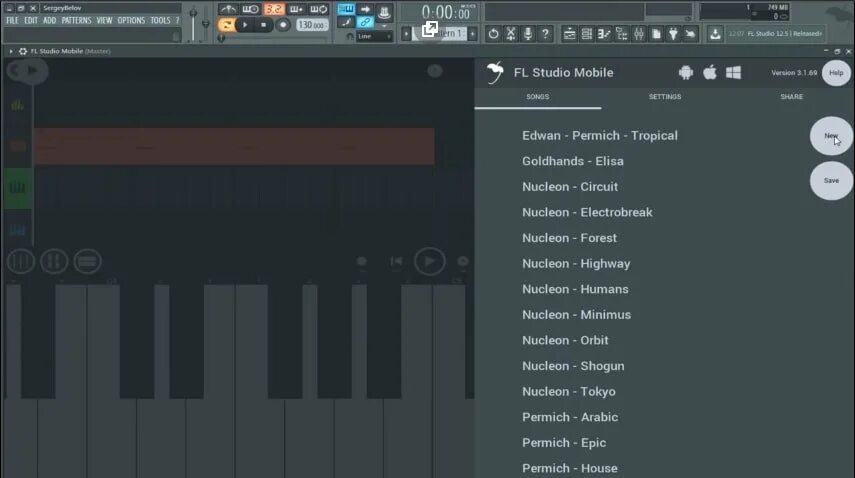Click the round Help button
855x478 pixels.
836,72
